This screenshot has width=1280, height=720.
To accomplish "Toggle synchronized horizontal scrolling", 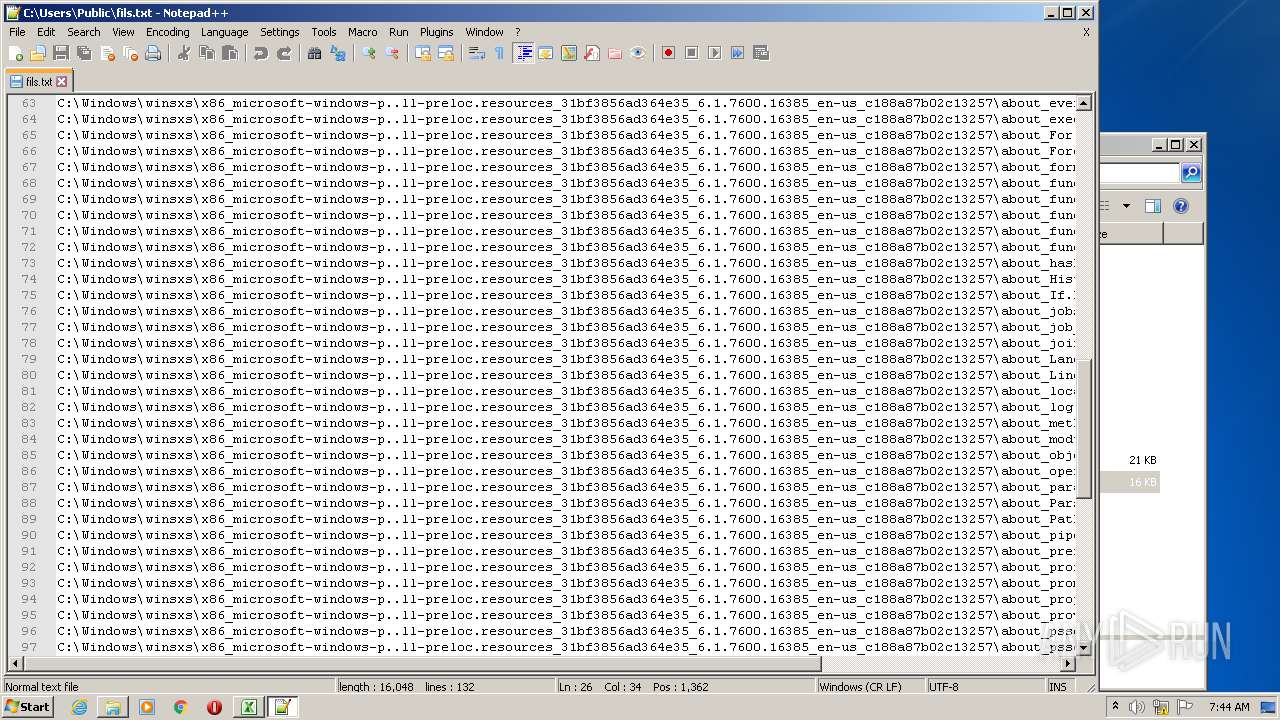I will (446, 53).
